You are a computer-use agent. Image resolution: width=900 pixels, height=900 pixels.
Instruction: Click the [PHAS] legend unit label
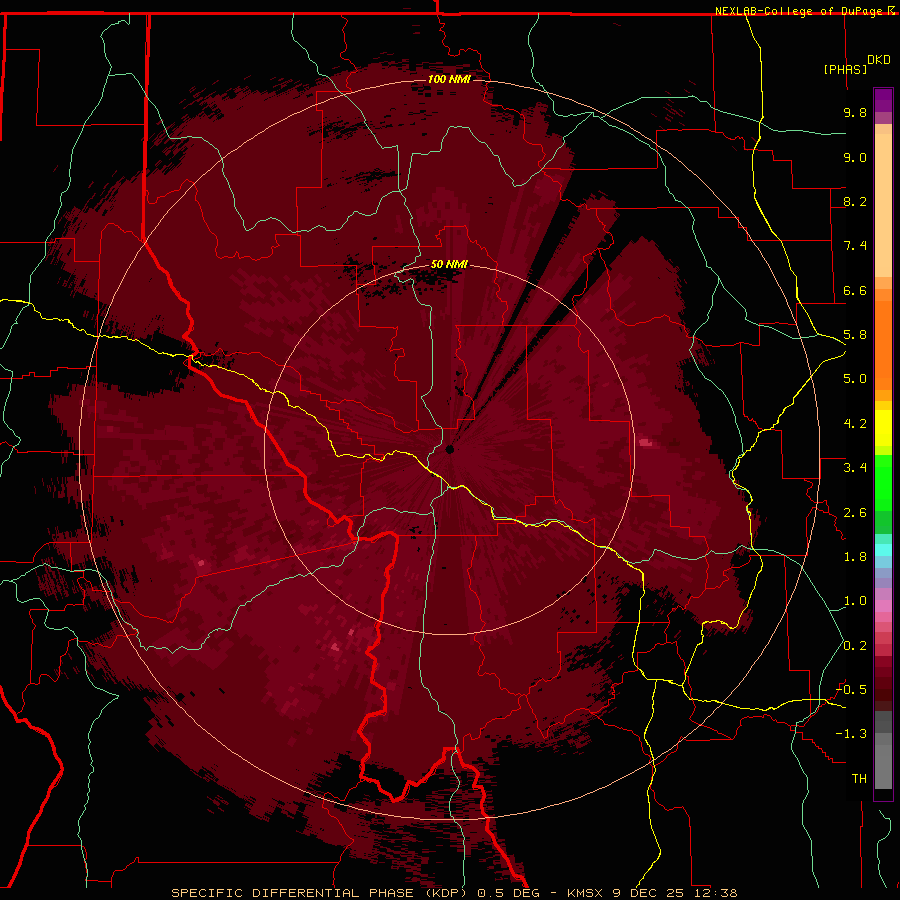click(x=845, y=69)
